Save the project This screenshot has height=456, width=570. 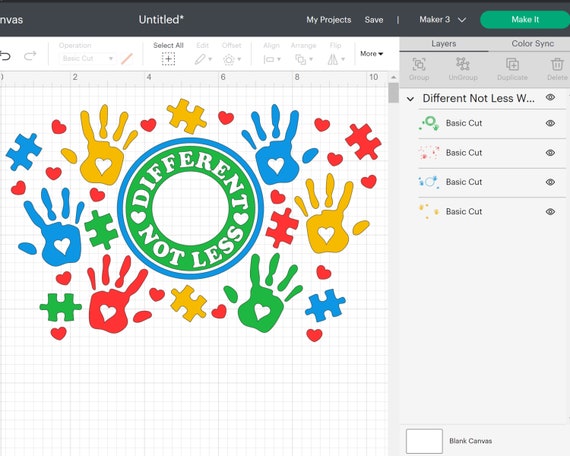pos(374,20)
